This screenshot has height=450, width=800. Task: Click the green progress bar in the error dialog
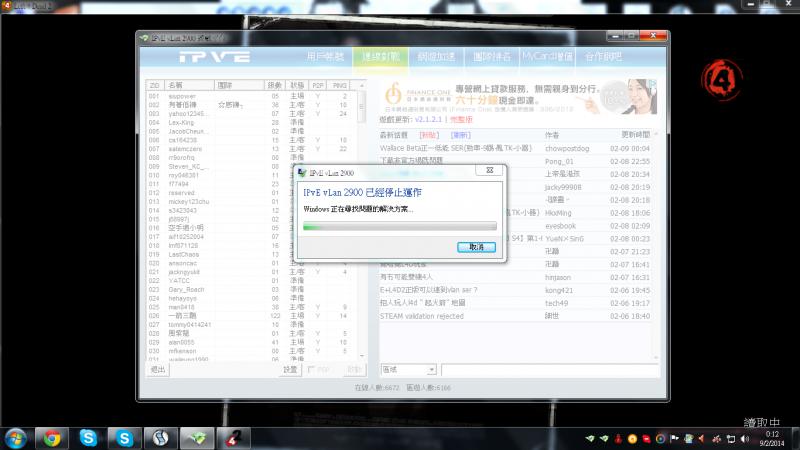click(399, 226)
